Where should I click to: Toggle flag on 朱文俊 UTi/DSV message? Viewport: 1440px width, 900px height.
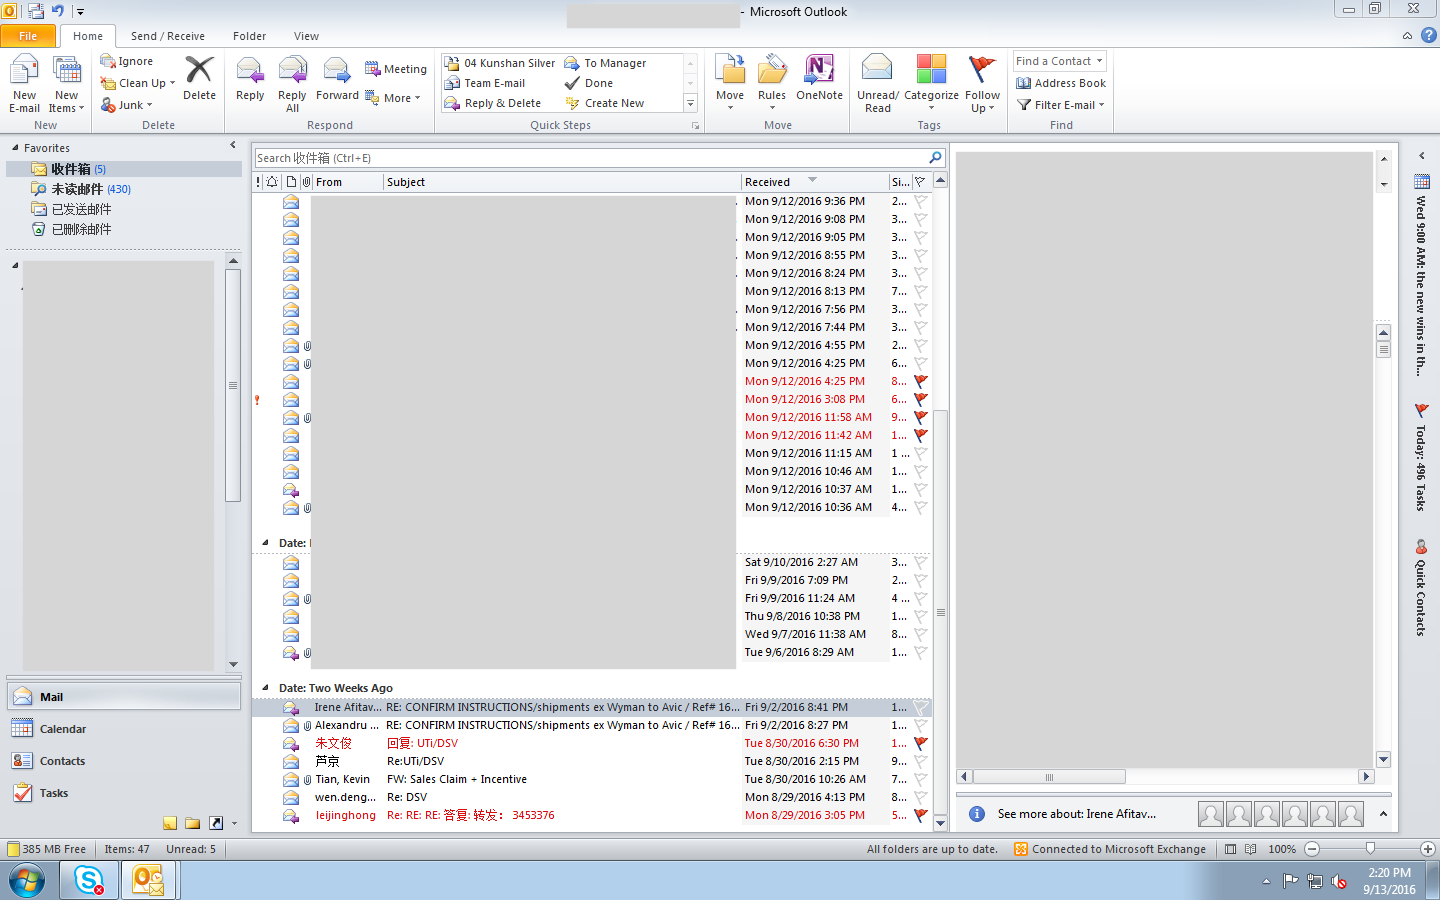point(920,743)
